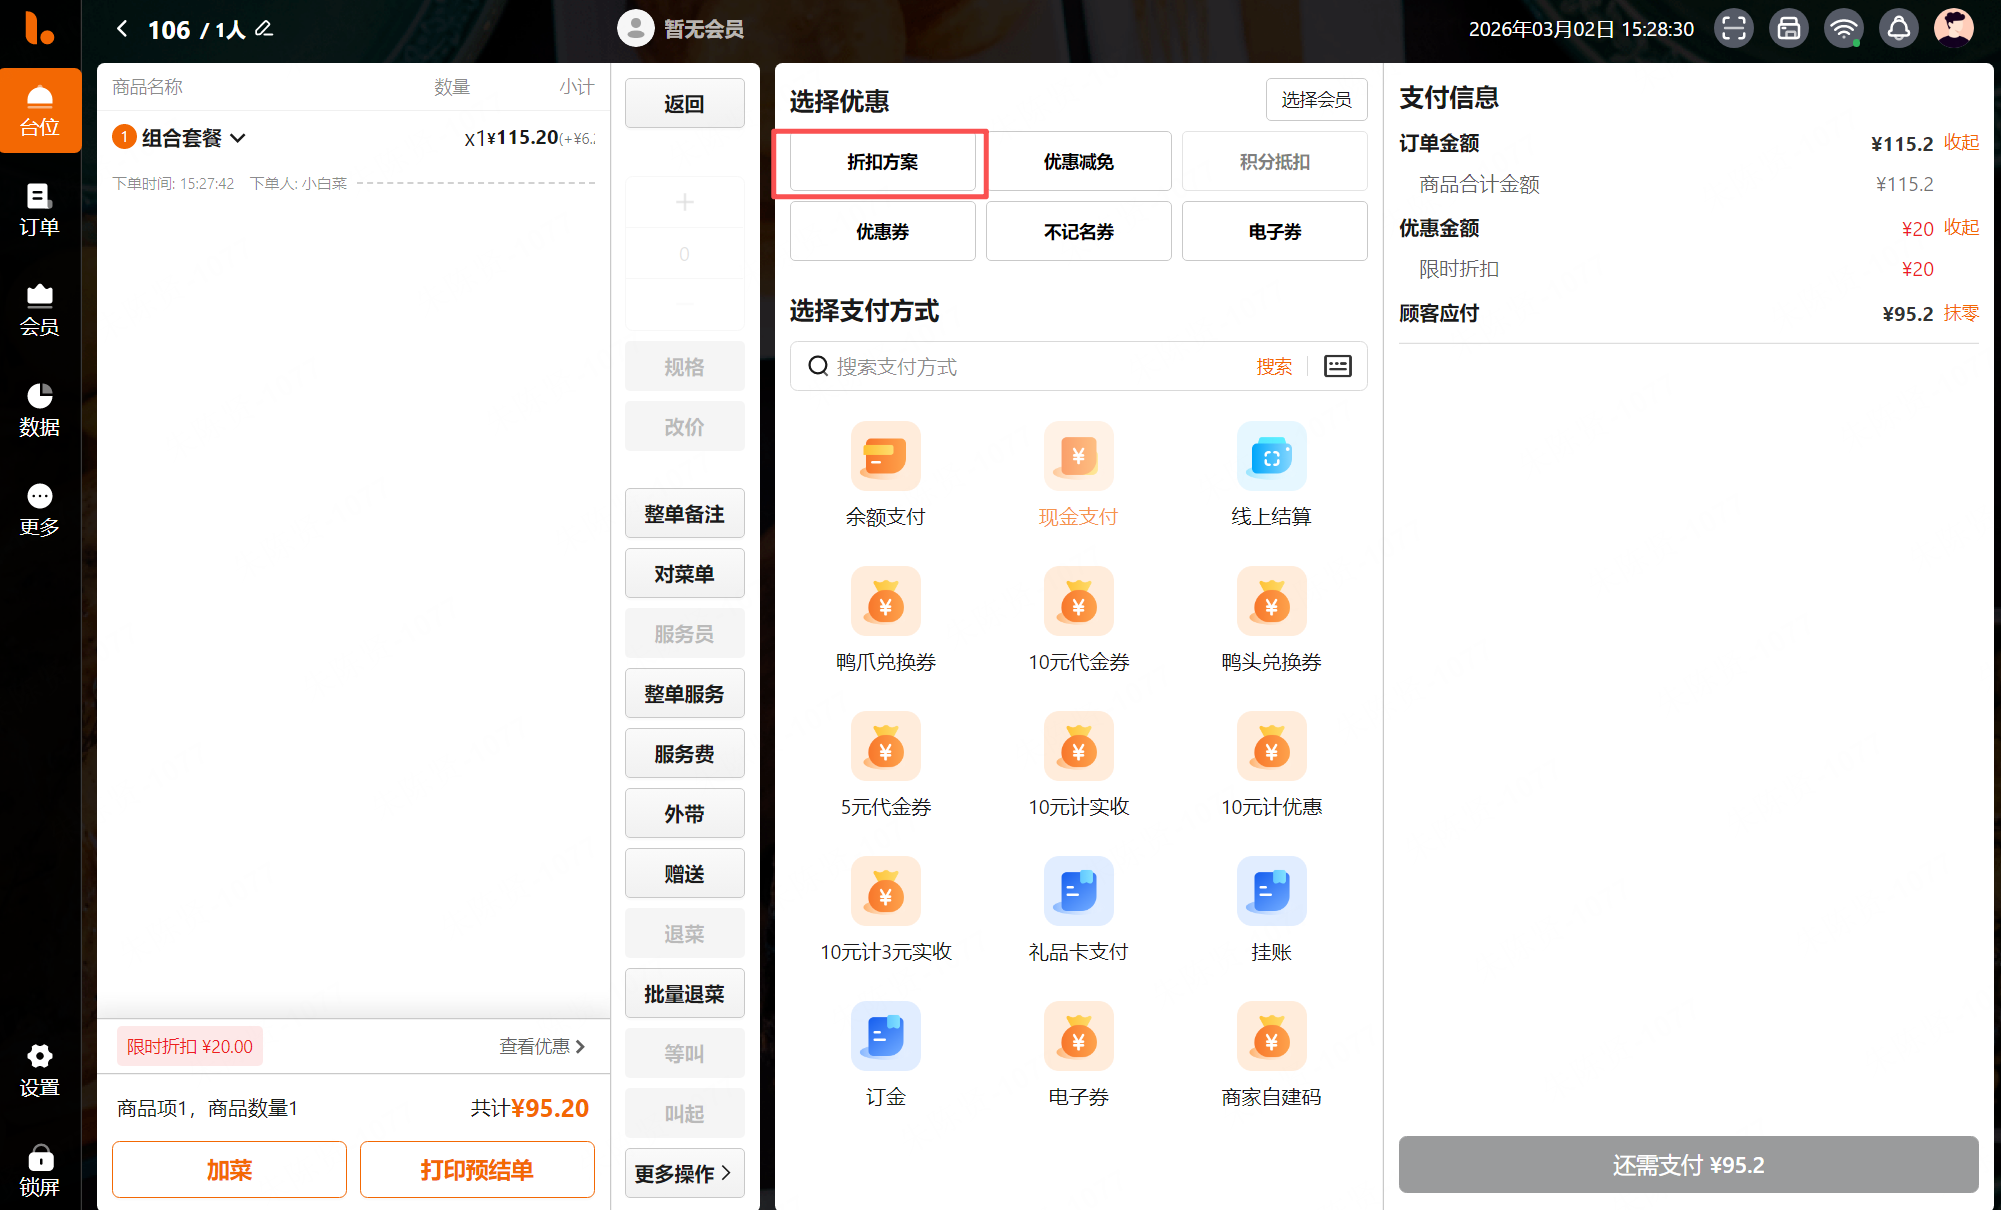Pick the 礼品卡支付 gift card icon

point(1078,891)
